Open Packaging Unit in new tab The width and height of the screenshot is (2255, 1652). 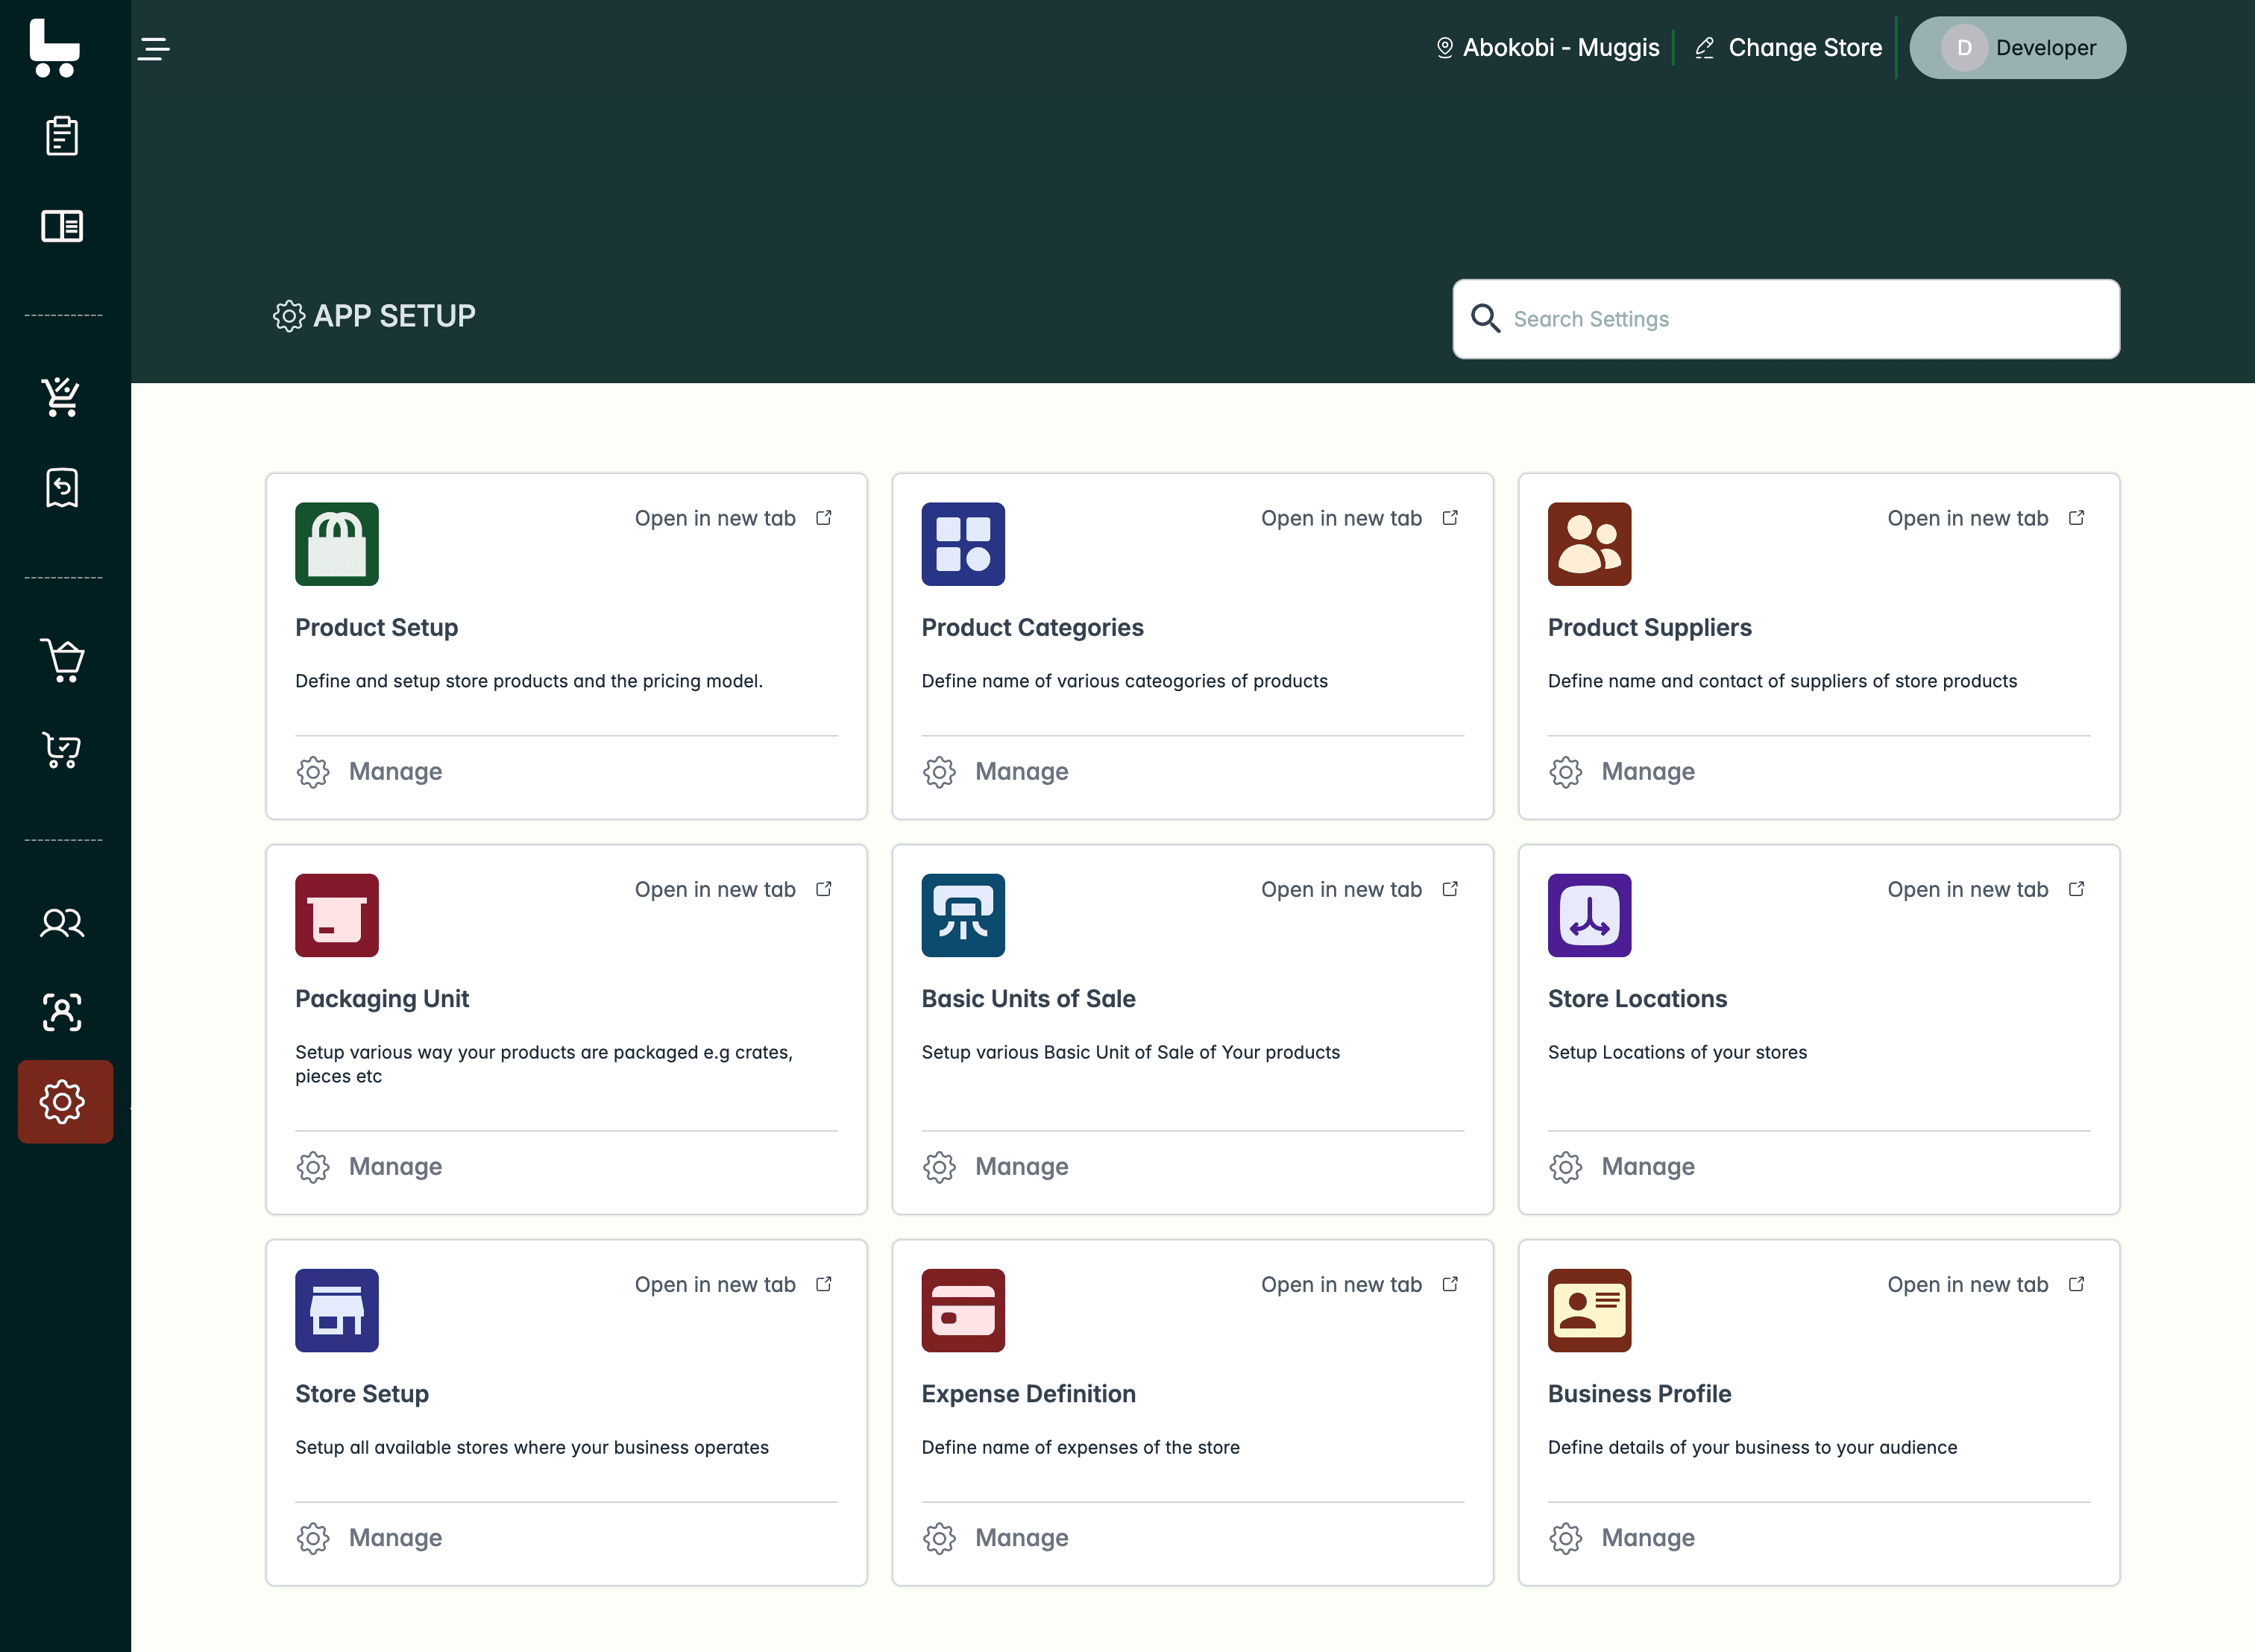733,889
